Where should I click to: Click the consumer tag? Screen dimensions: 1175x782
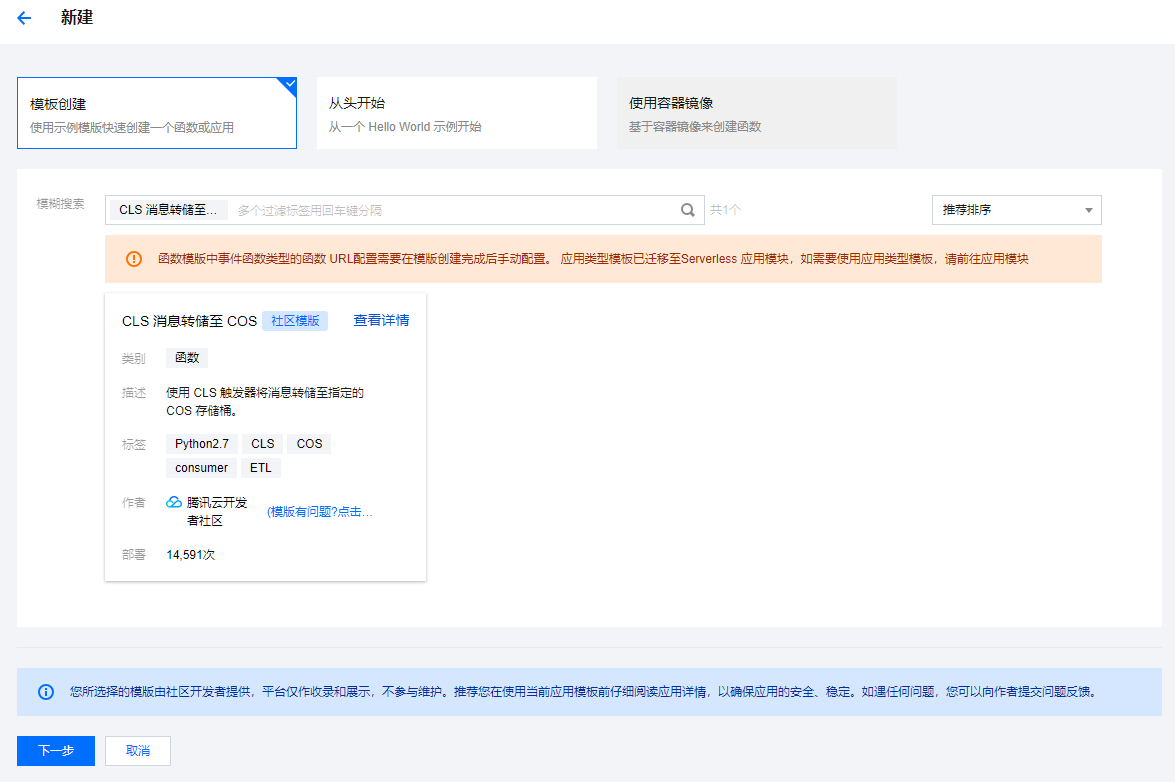pyautogui.click(x=202, y=468)
